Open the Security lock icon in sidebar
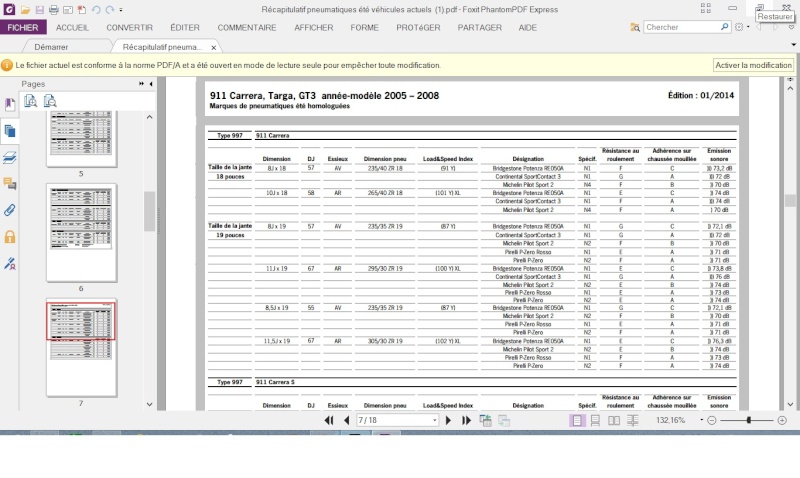The width and height of the screenshot is (800, 478). pos(10,237)
